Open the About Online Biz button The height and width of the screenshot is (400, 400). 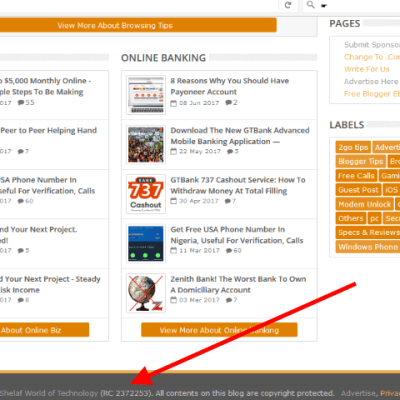point(44,330)
